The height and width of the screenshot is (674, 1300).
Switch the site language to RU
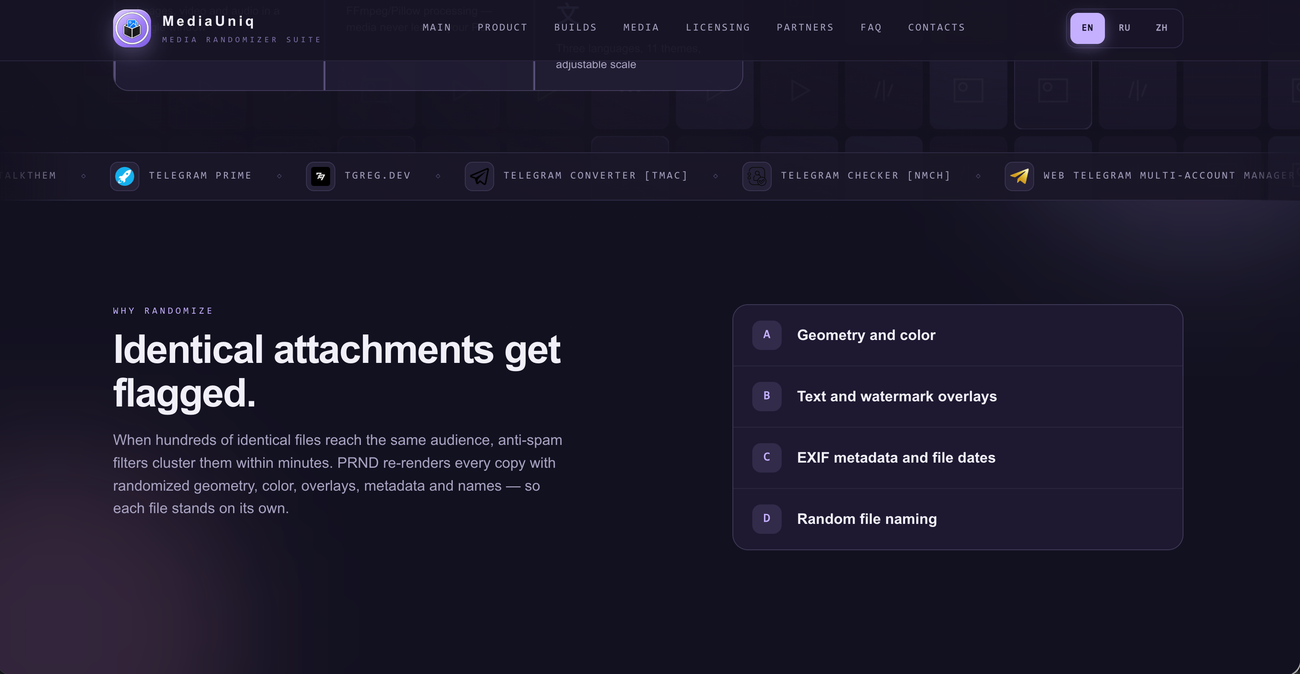[x=1125, y=28]
